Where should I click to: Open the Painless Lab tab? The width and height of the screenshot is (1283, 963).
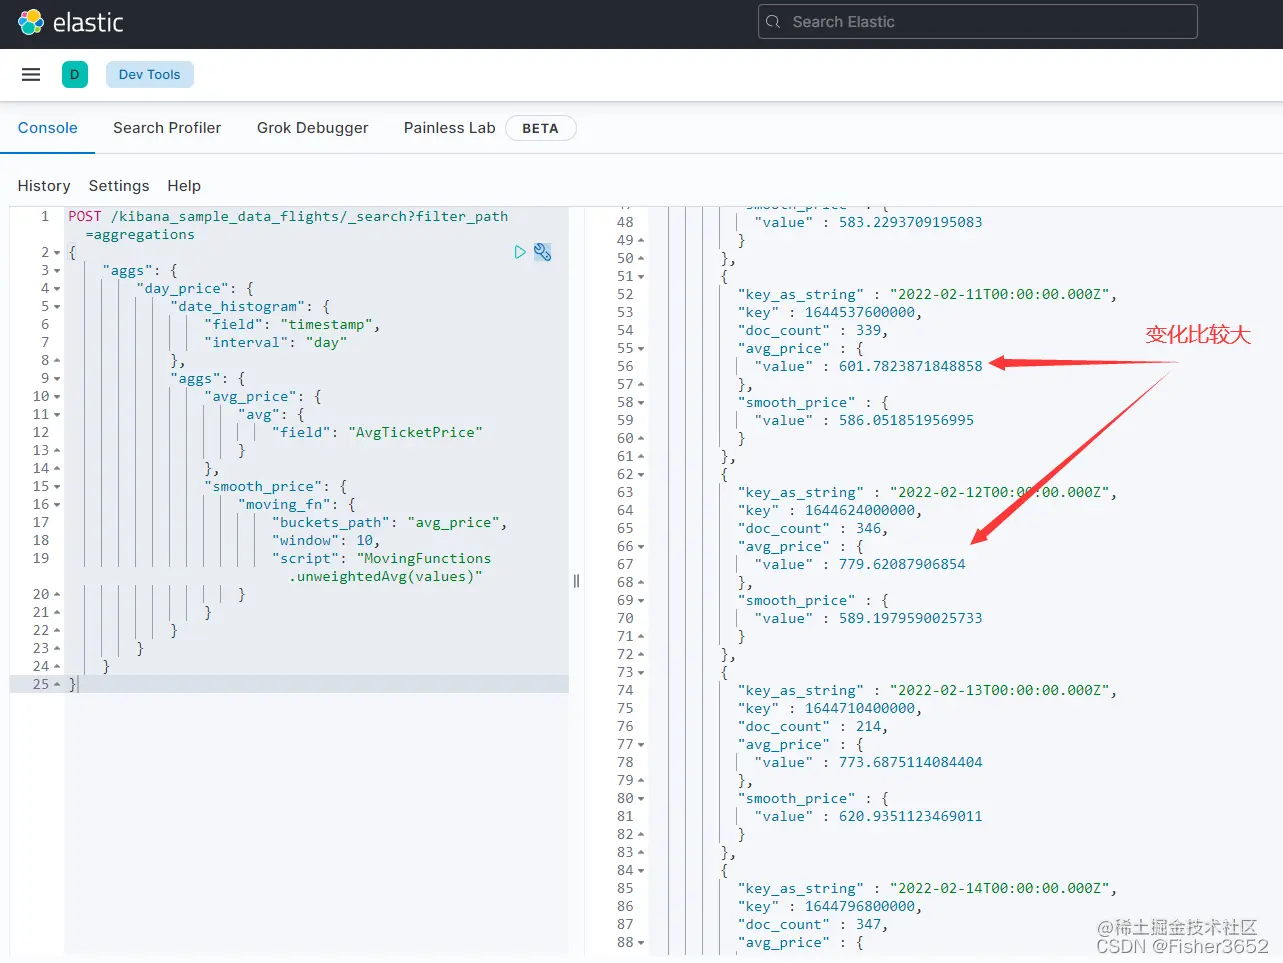coord(449,128)
